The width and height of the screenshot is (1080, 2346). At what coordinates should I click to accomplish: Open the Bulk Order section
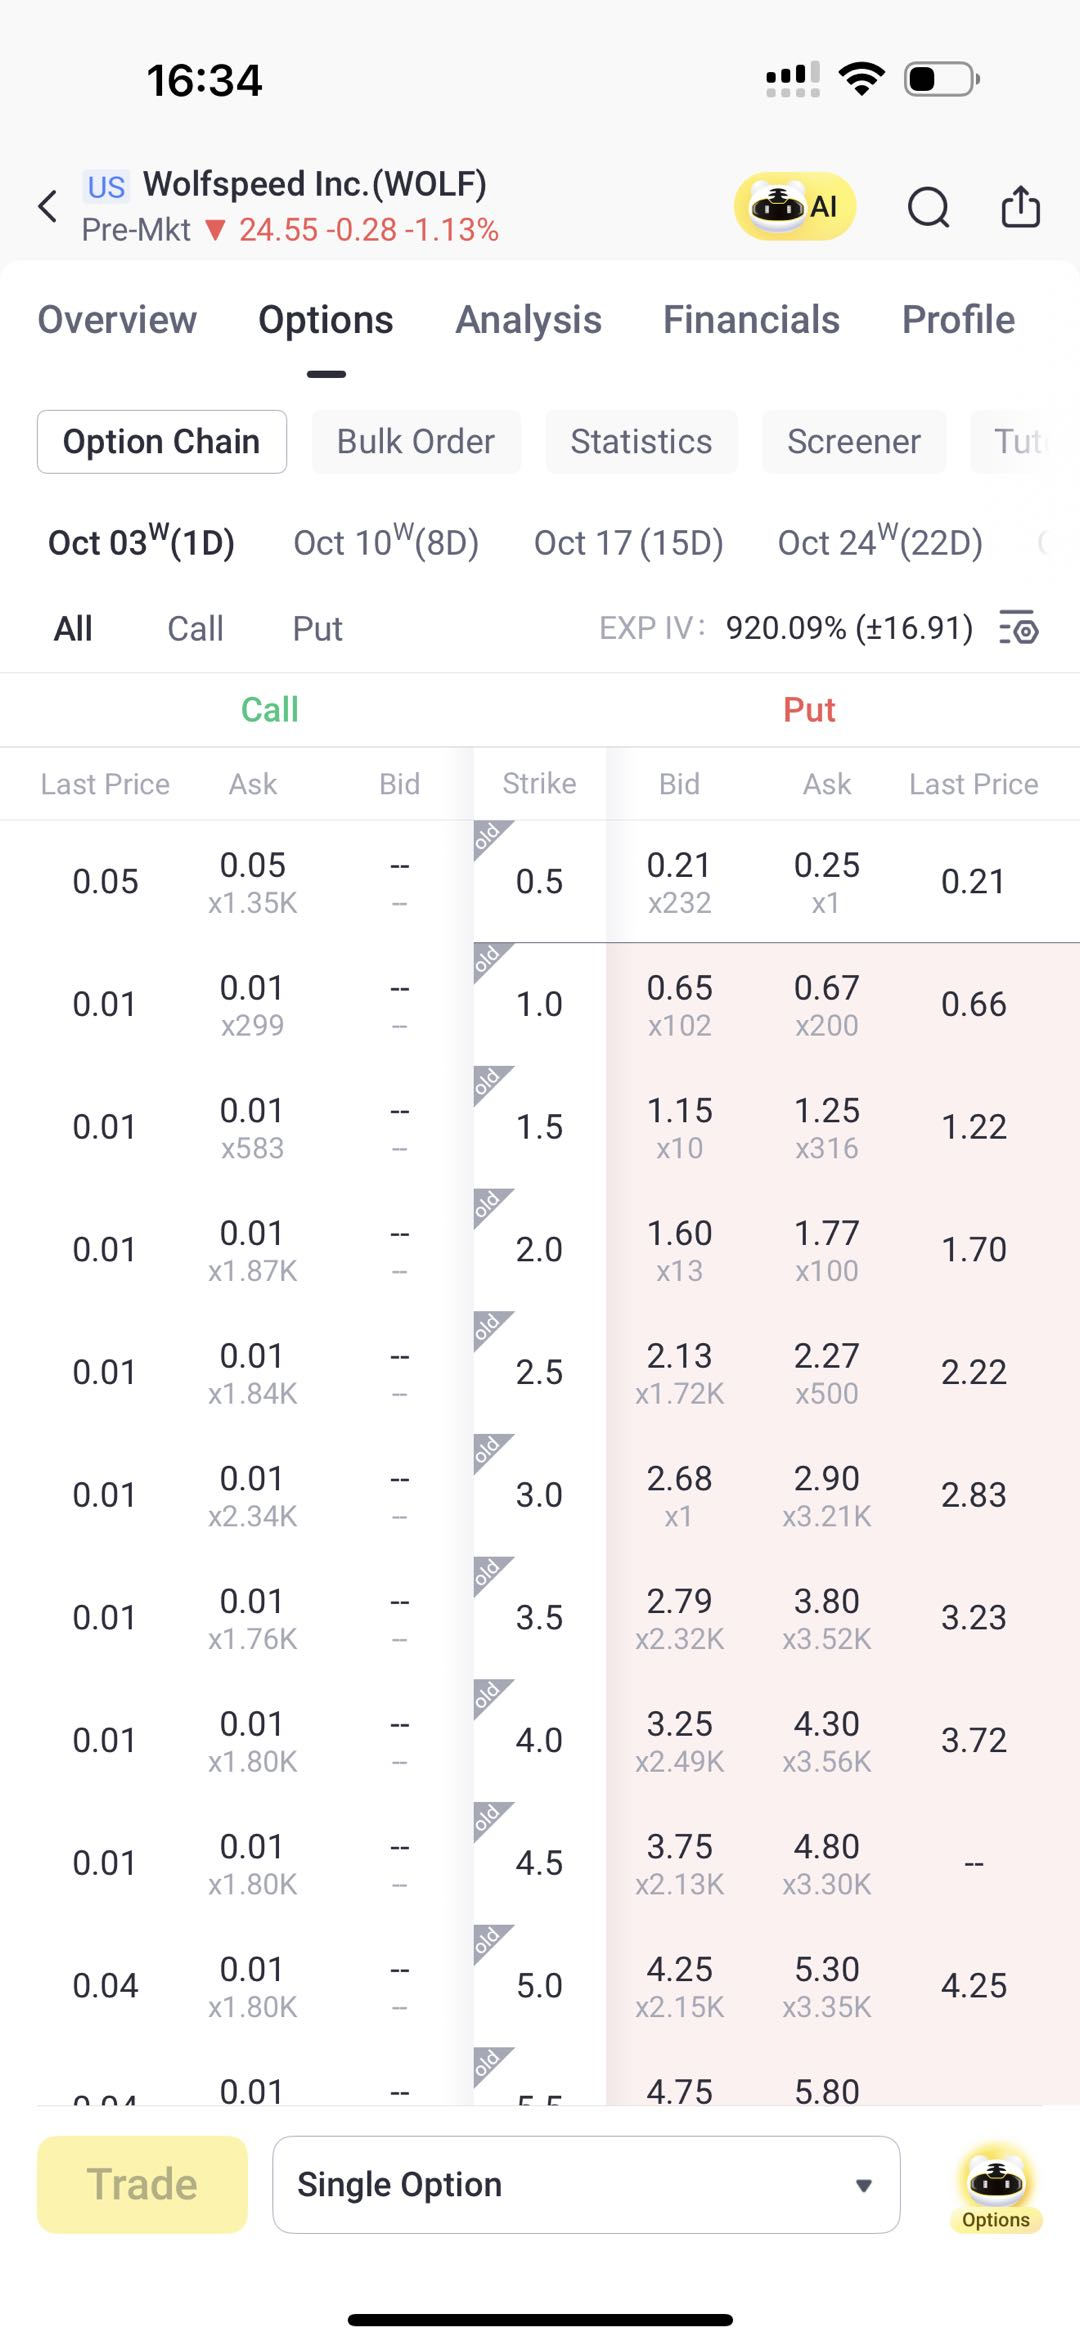tap(416, 442)
